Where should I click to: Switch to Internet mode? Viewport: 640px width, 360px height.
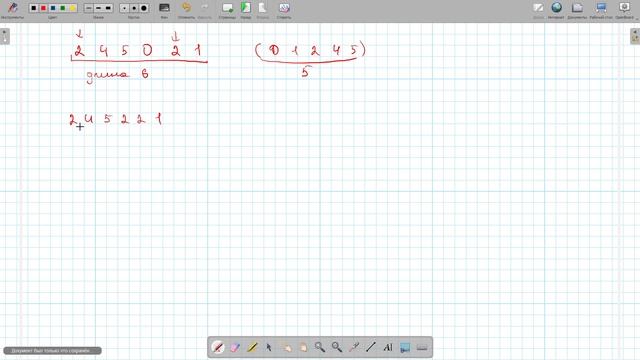coord(556,8)
